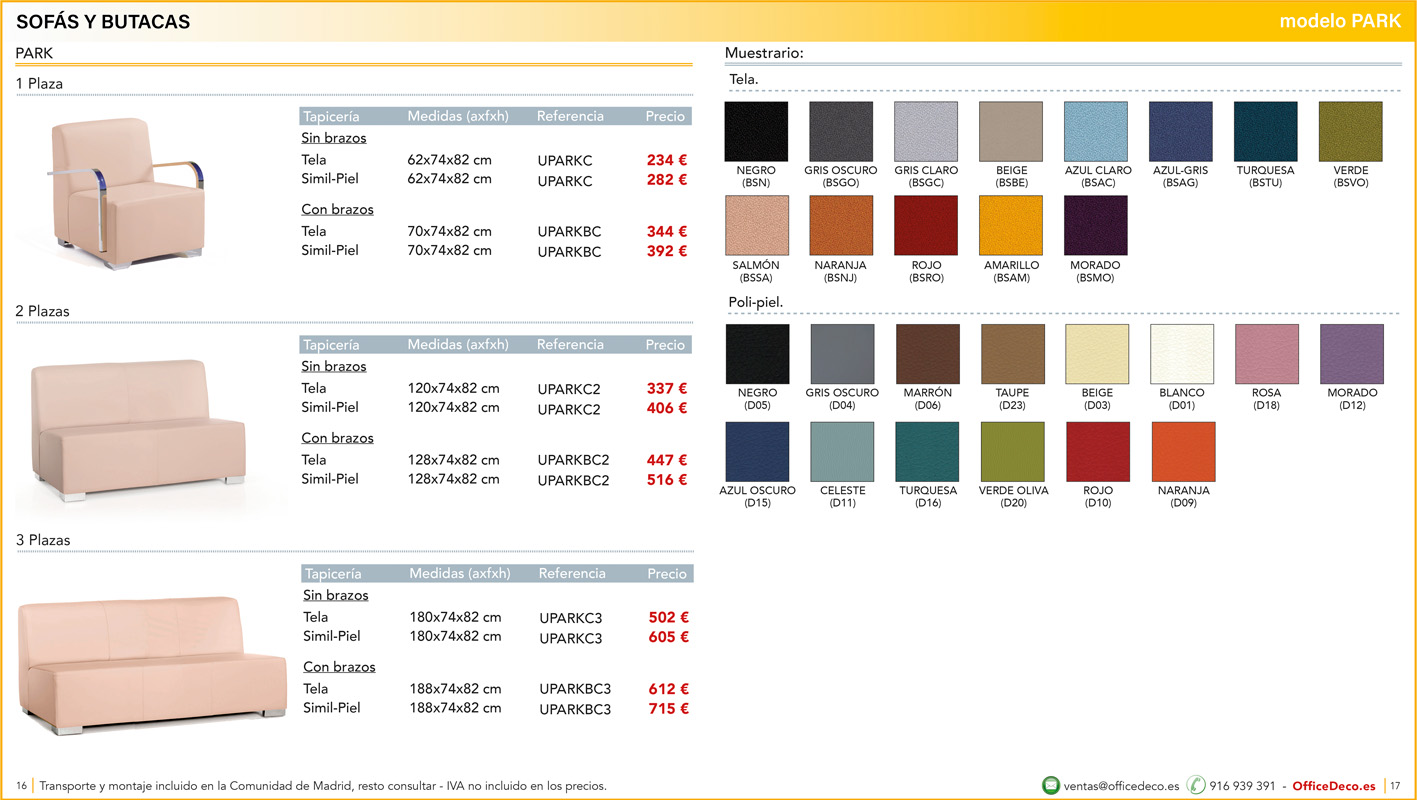The image size is (1417, 800).
Task: Click the 447 € price
Action: [x=667, y=460]
